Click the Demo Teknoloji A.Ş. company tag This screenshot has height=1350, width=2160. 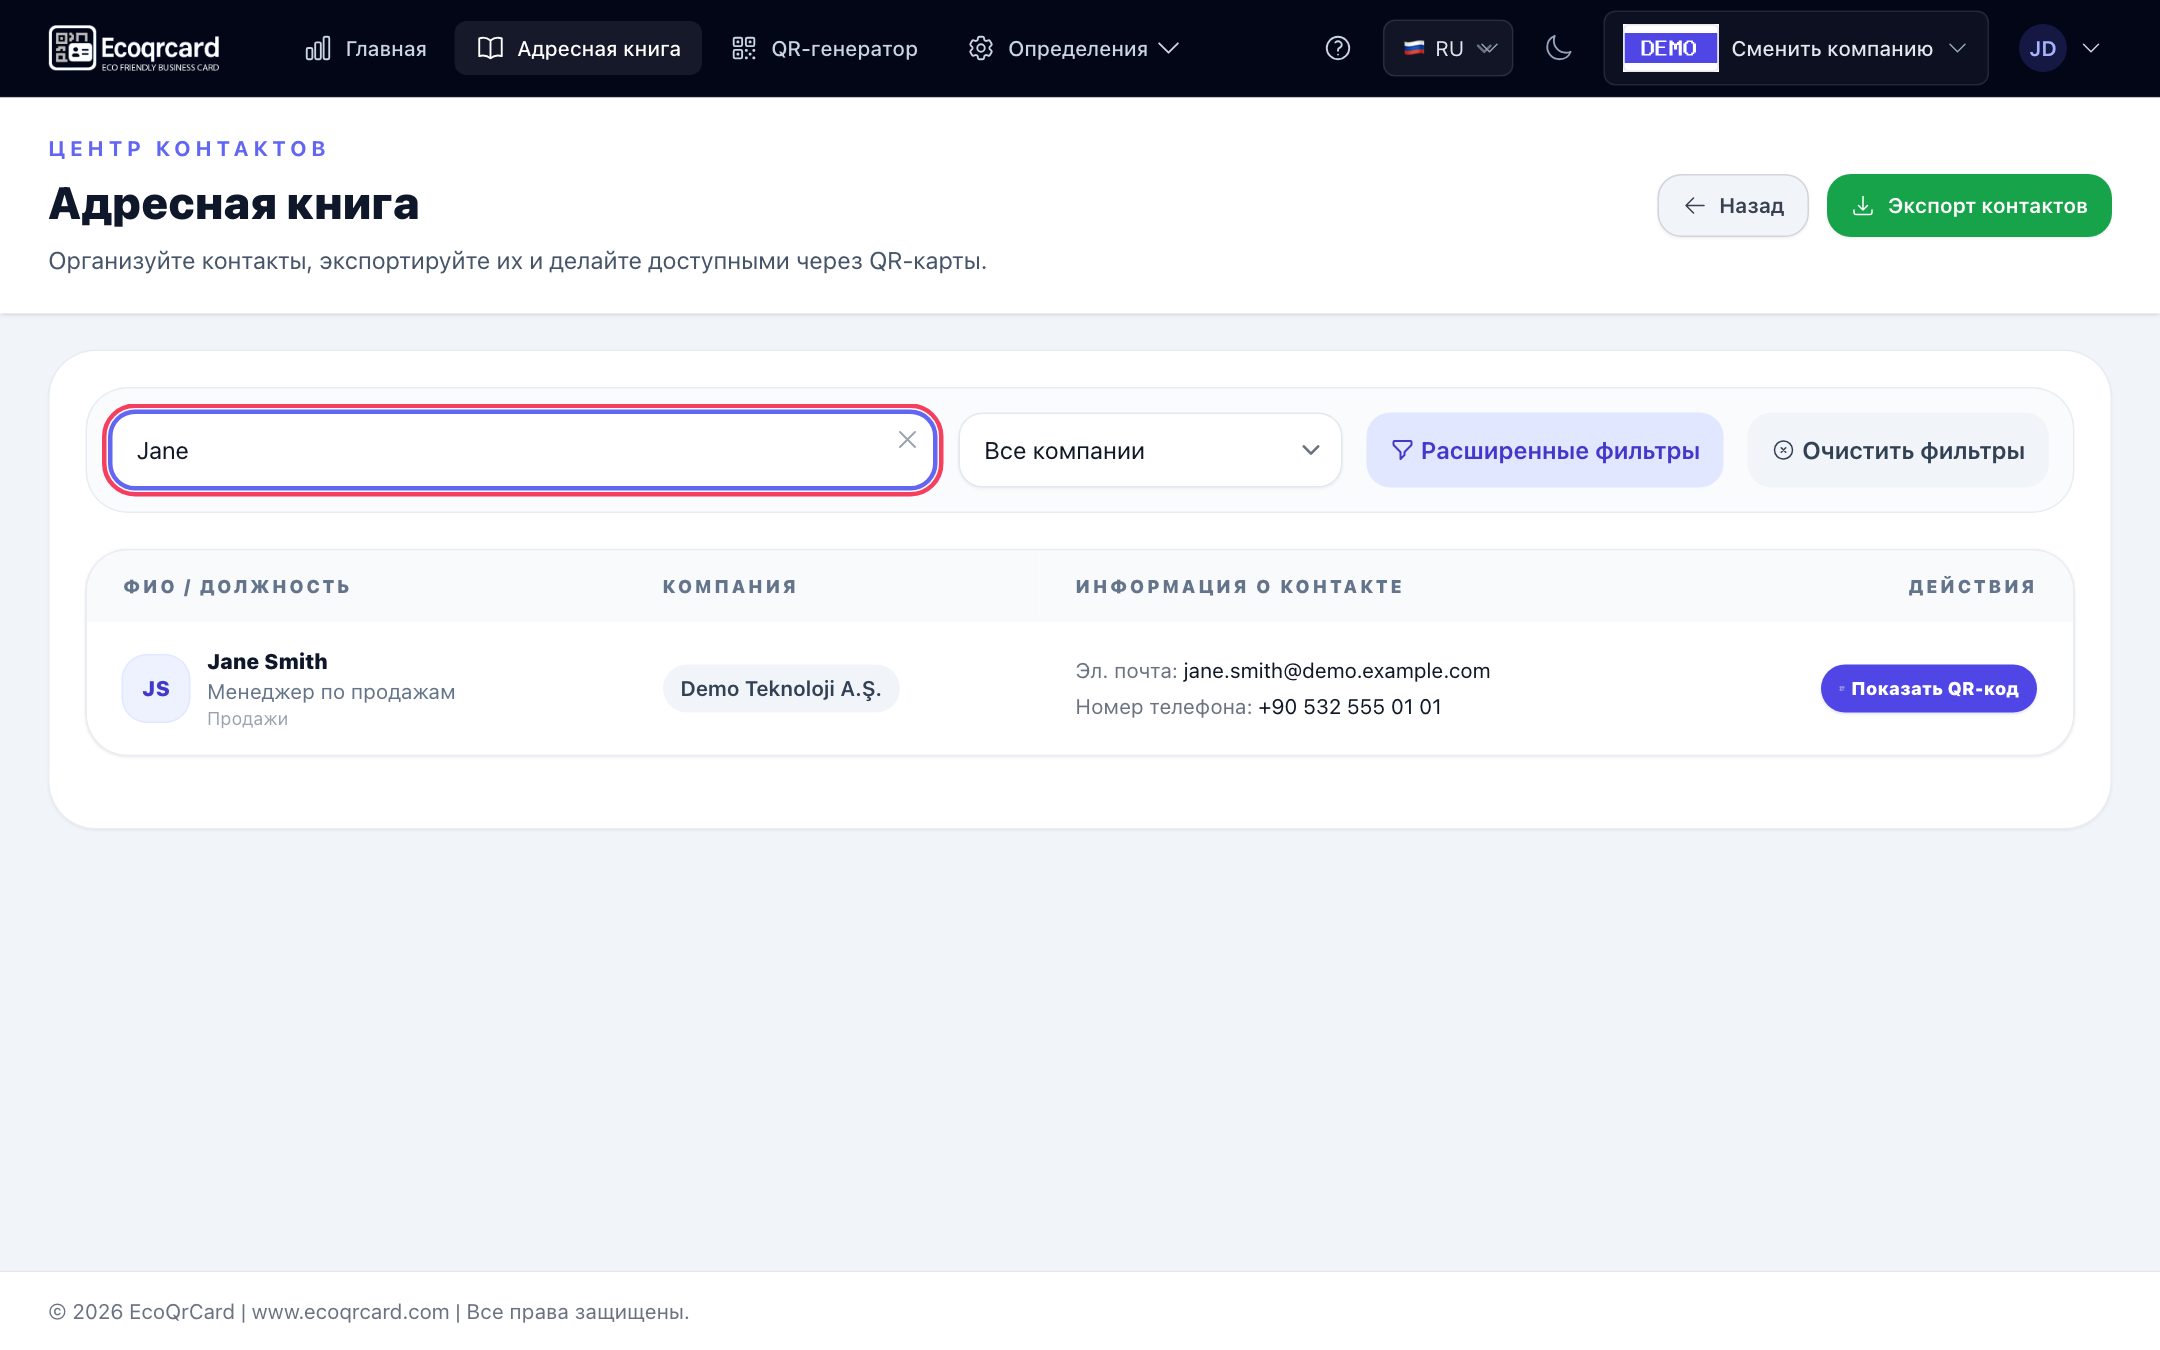point(781,688)
